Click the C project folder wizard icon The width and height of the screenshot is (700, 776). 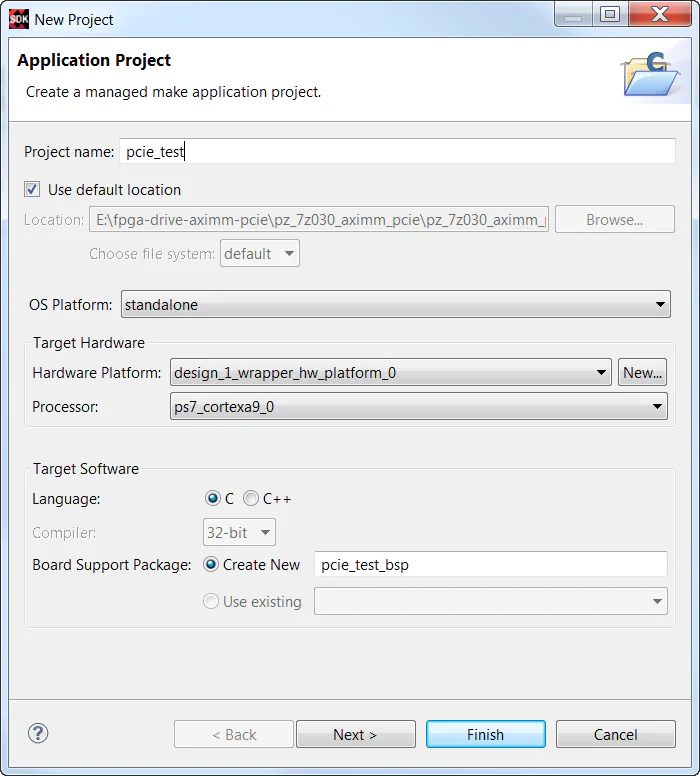click(650, 72)
